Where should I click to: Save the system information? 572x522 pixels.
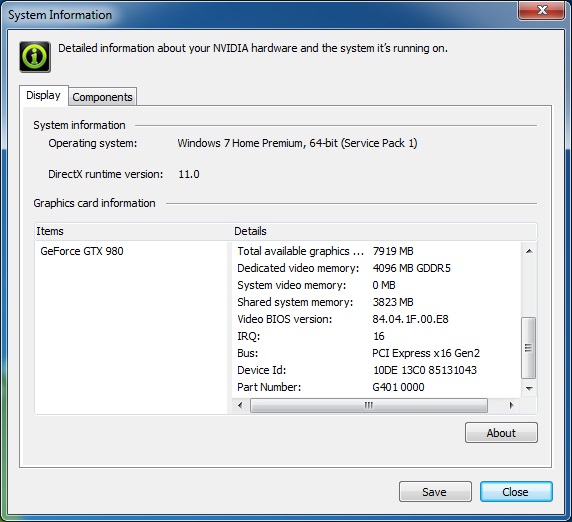coord(435,492)
